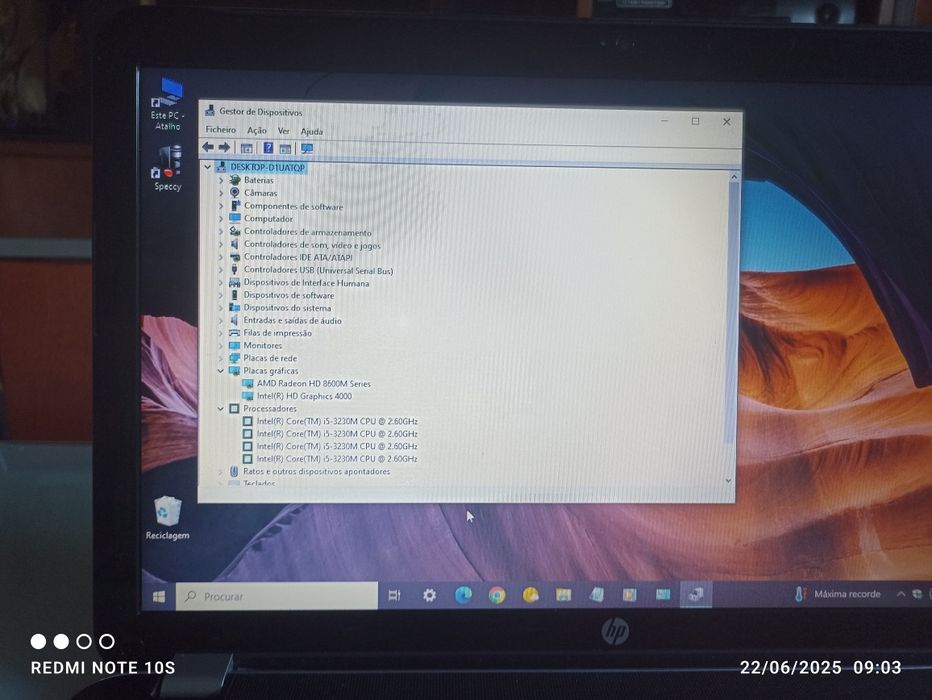Open the Ajuda menu
The width and height of the screenshot is (932, 700).
311,131
